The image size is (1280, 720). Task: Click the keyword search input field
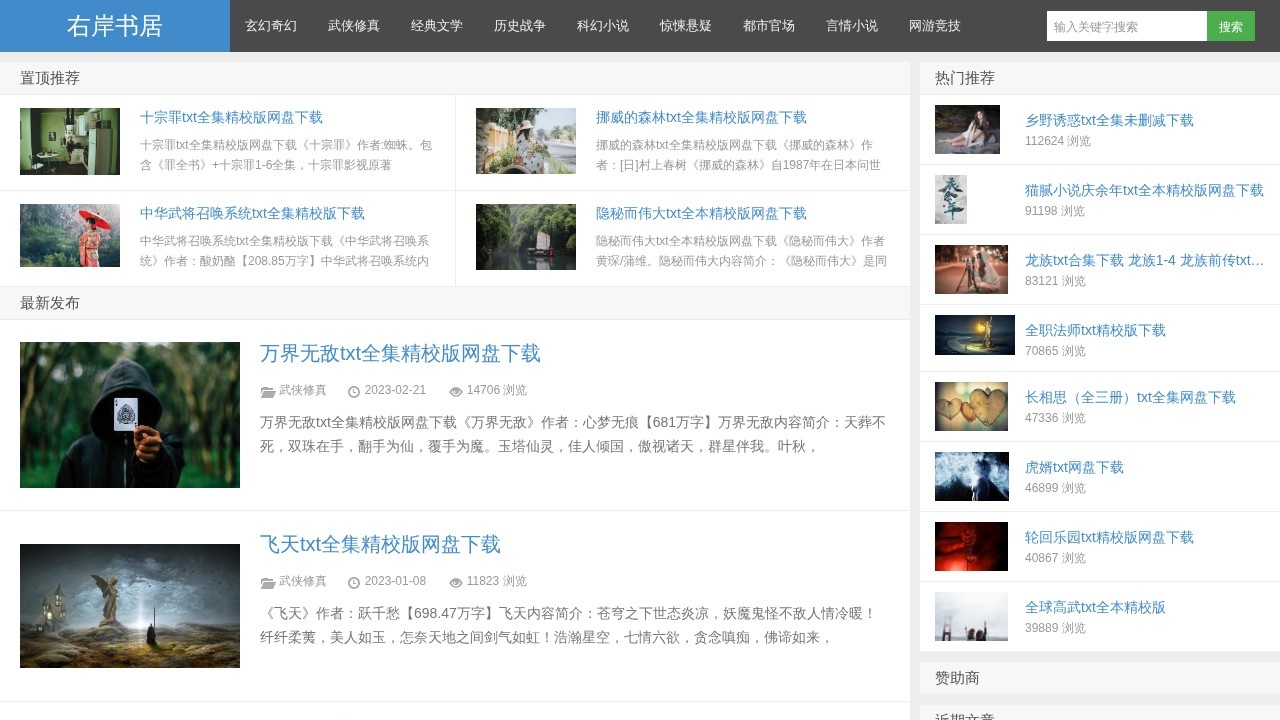[x=1126, y=26]
